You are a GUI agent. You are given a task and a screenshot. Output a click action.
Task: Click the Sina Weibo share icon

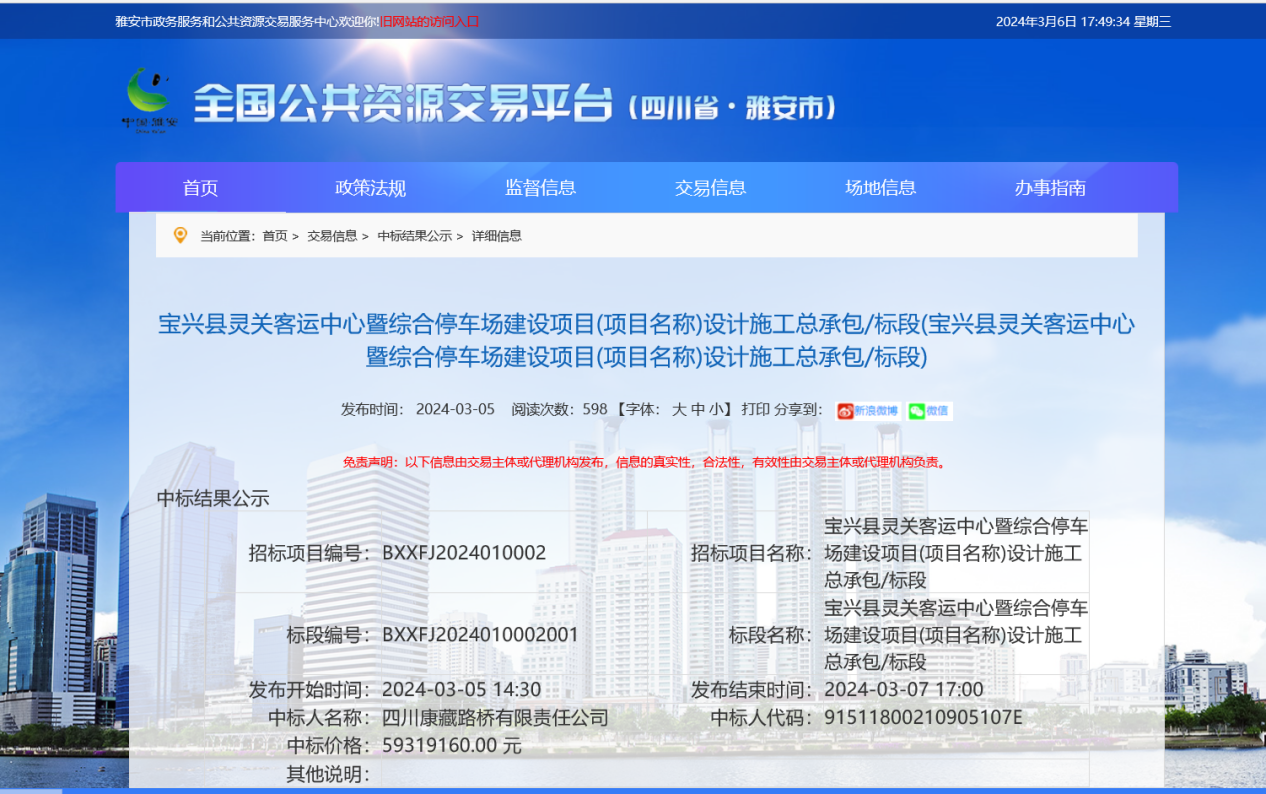pyautogui.click(x=867, y=411)
